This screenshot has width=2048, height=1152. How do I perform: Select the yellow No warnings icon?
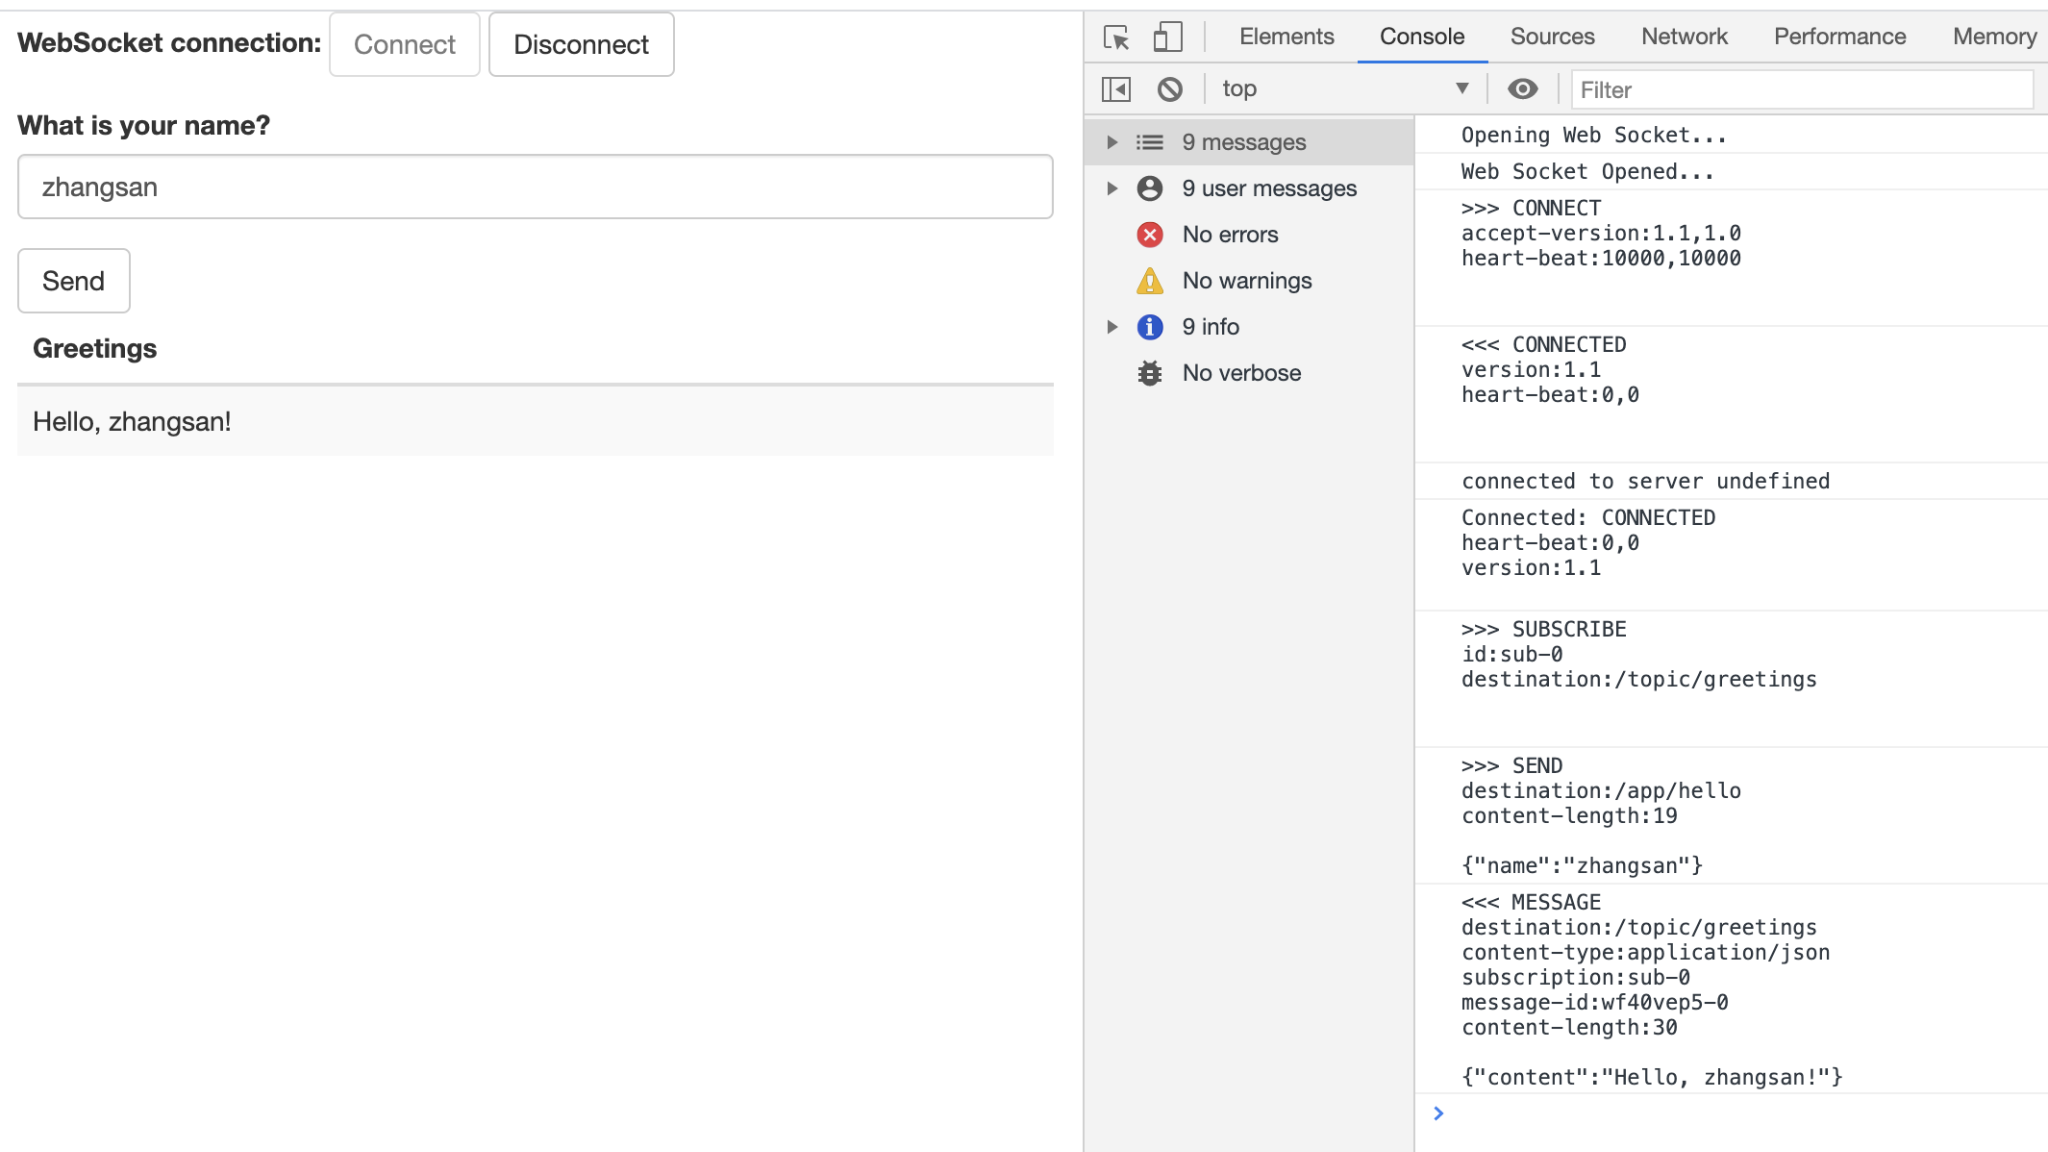[x=1150, y=281]
